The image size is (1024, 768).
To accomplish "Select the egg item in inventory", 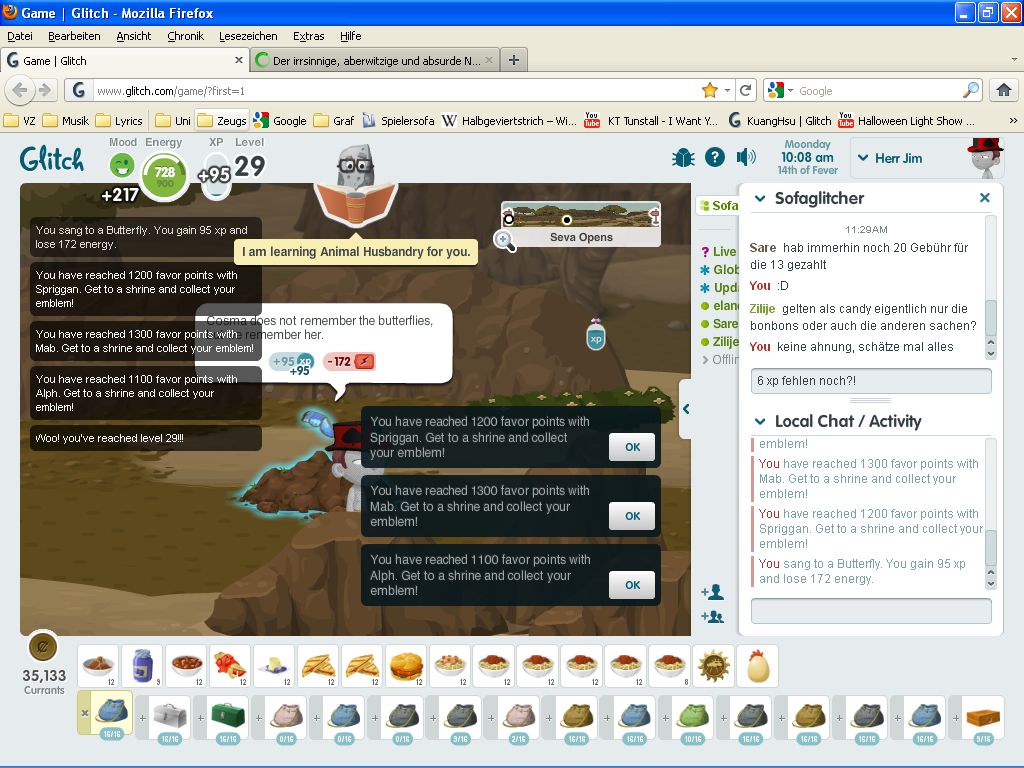I will point(757,665).
